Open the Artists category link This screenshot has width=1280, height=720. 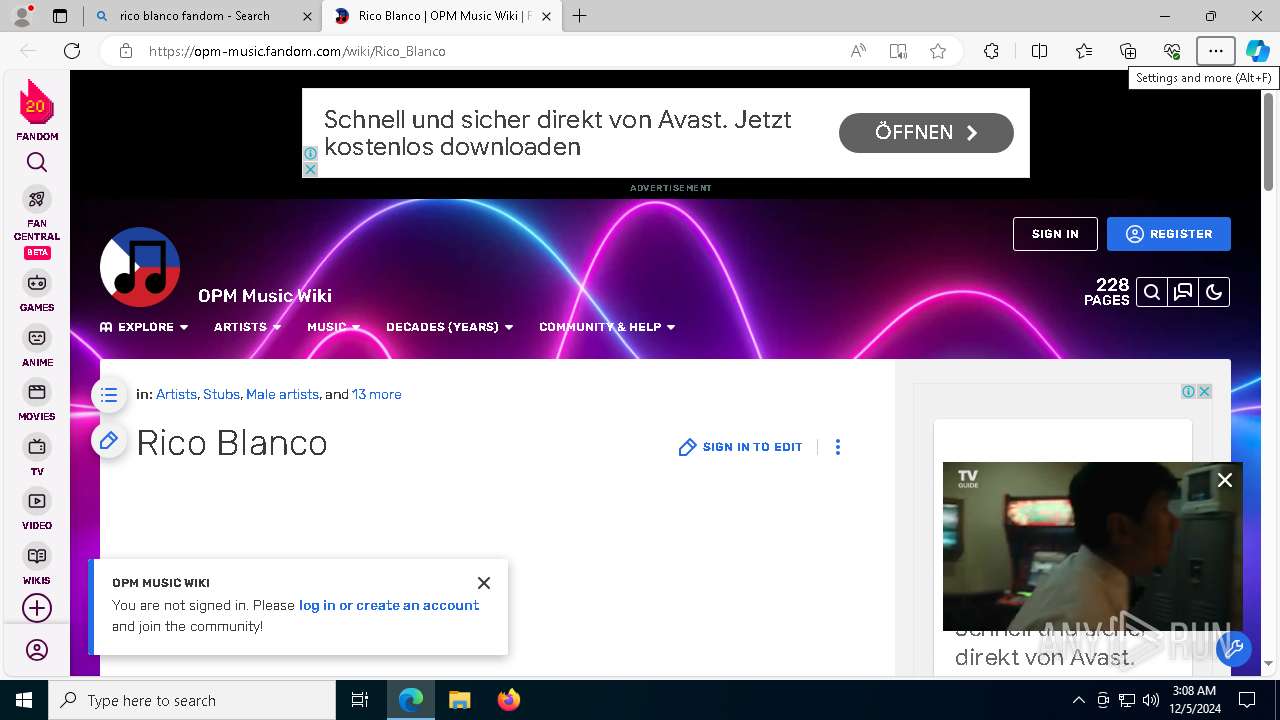pos(176,395)
